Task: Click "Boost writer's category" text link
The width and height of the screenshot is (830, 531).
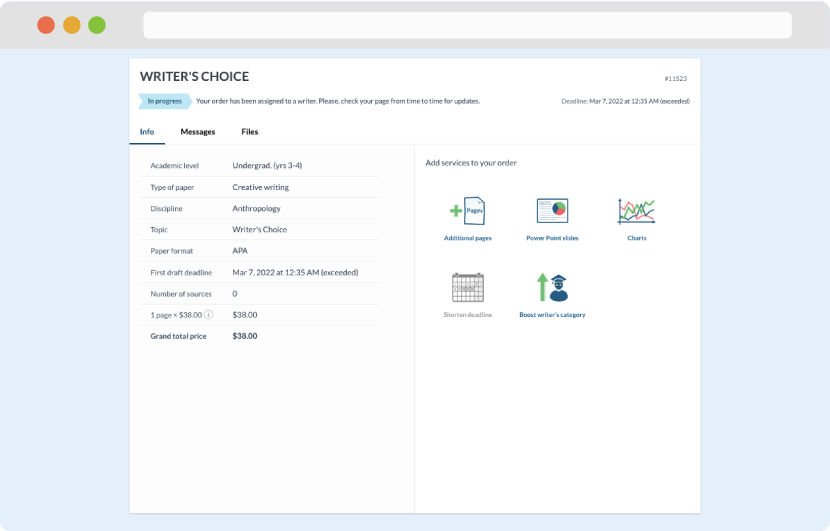Action: pyautogui.click(x=552, y=315)
